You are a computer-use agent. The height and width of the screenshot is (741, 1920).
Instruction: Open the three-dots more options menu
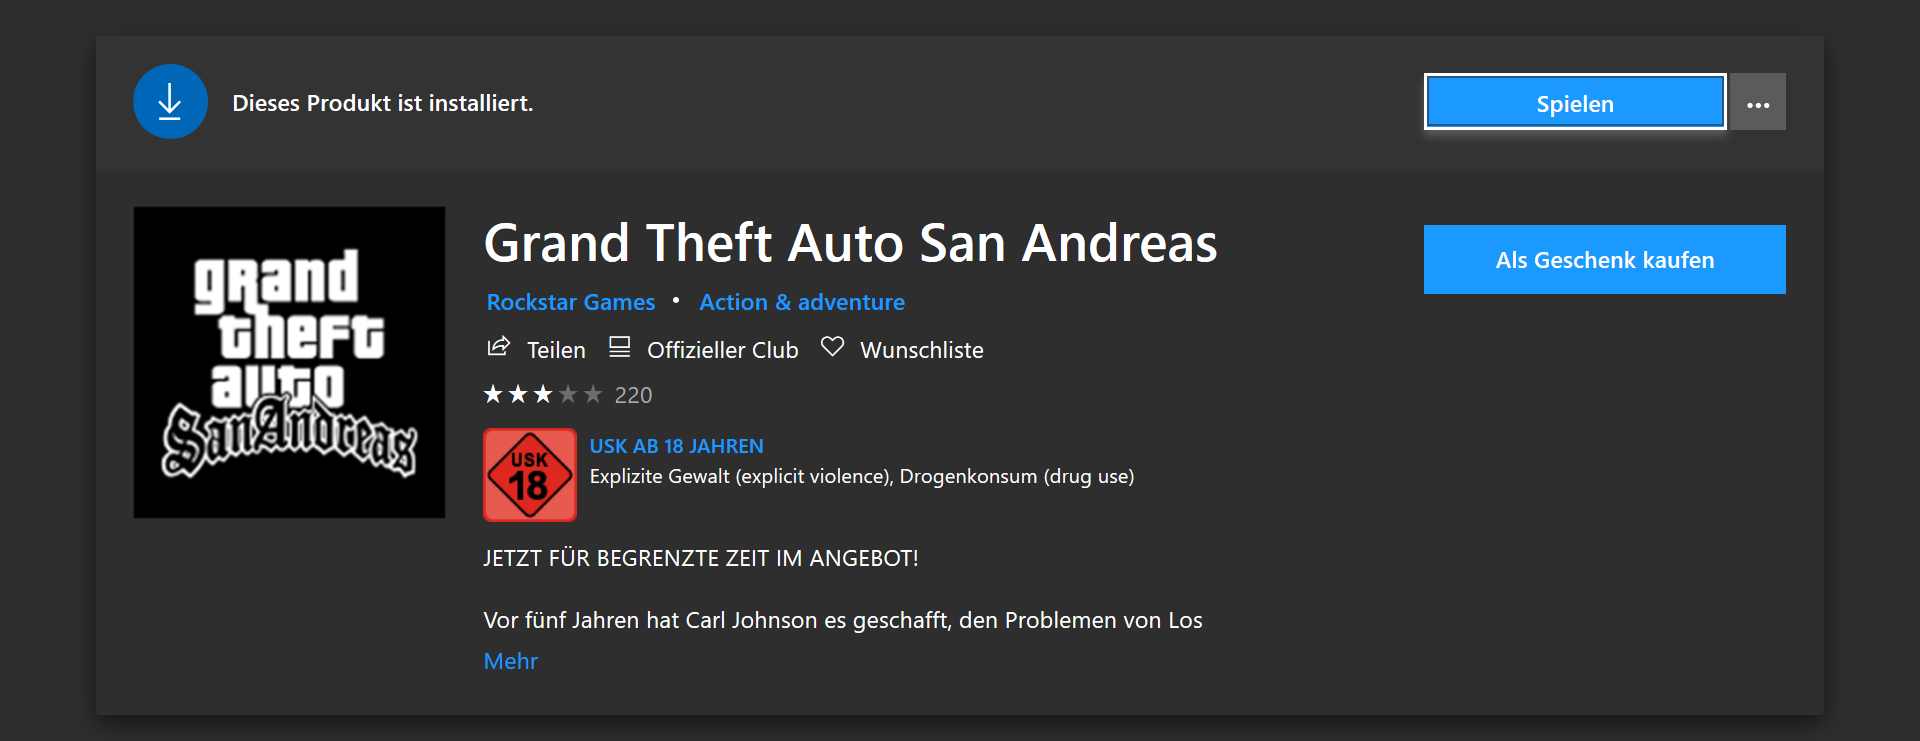click(x=1759, y=102)
